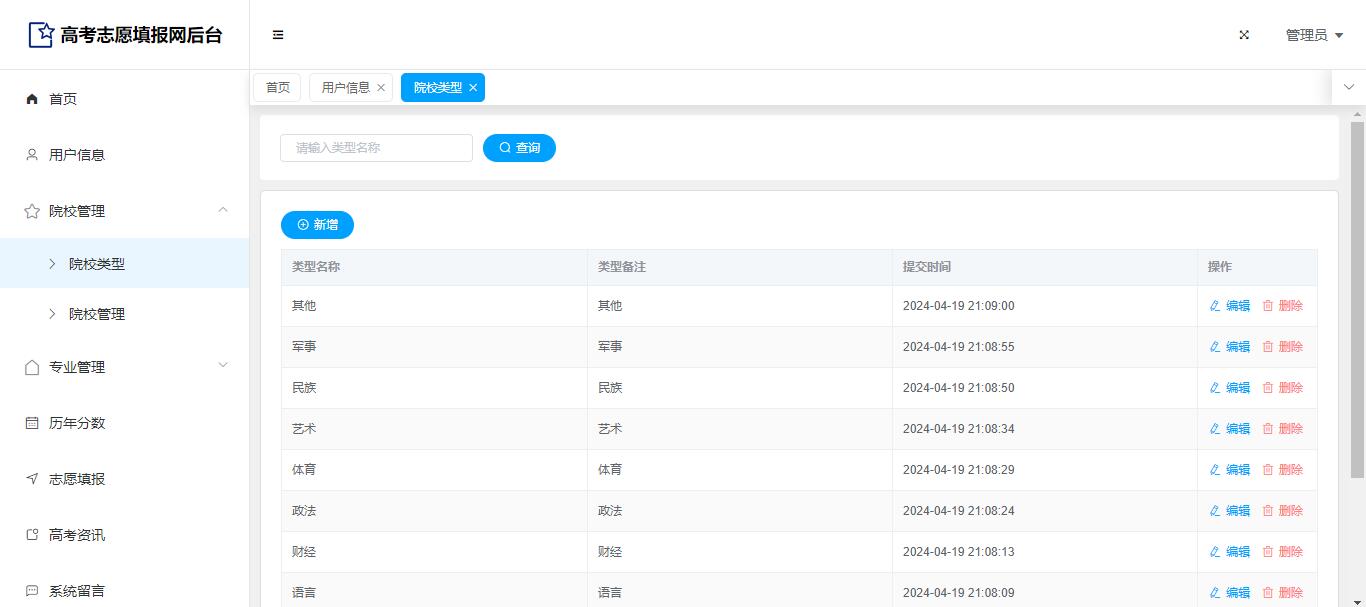Open 首页 from the sidebar home icon
The width and height of the screenshot is (1366, 607).
[x=32, y=99]
